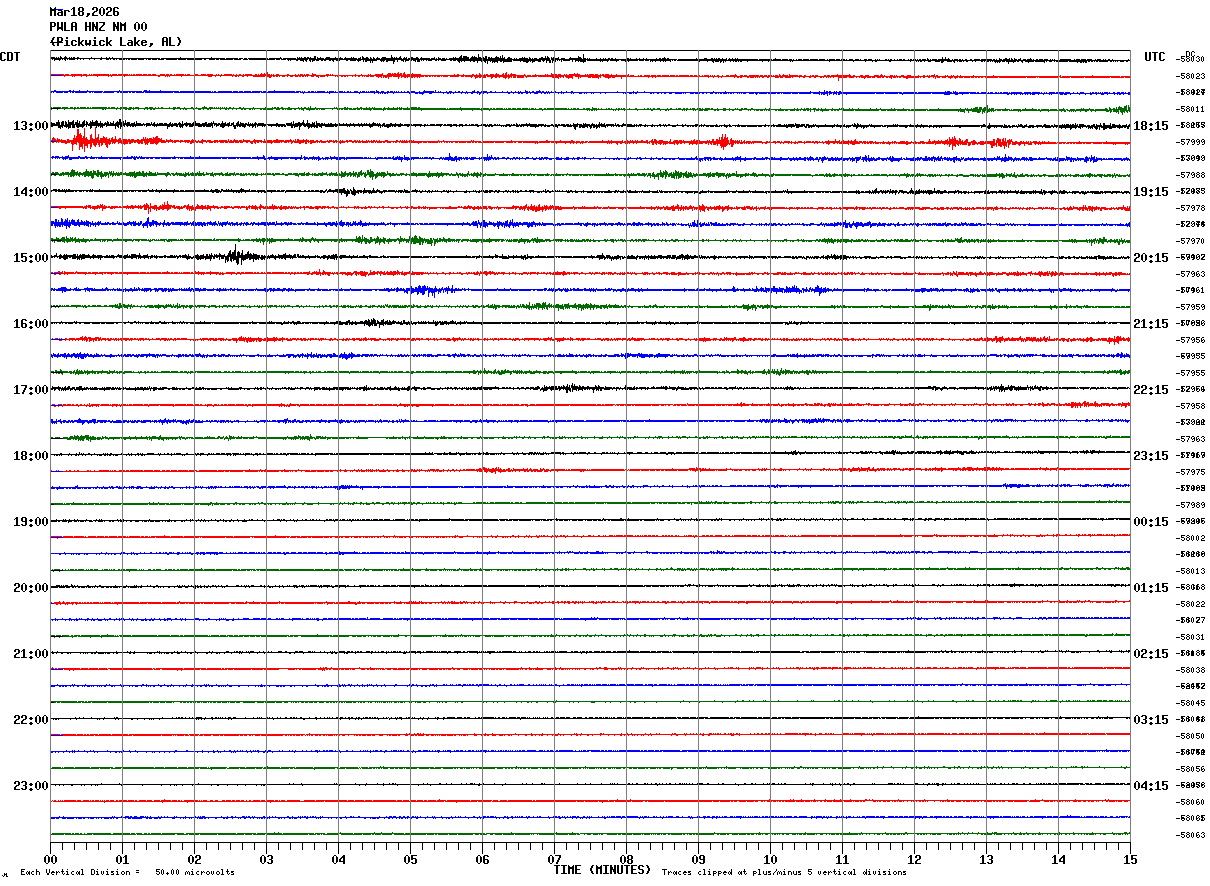Screen dimensions: 1210x886
Task: Click the (Pickwick Lake, AL) location label
Action: coord(116,42)
